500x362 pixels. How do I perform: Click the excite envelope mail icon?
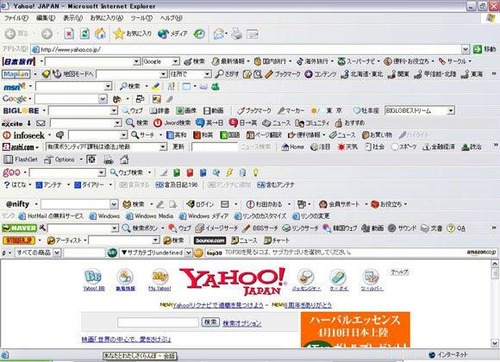(x=41, y=123)
